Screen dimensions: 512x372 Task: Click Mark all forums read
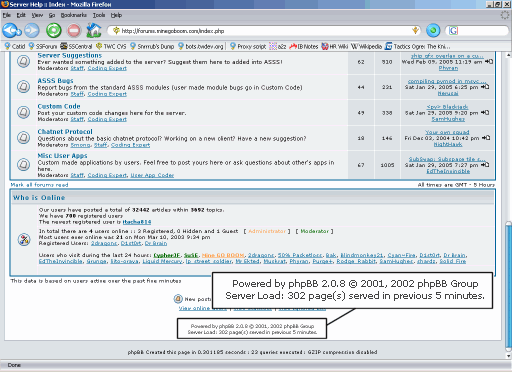point(39,185)
